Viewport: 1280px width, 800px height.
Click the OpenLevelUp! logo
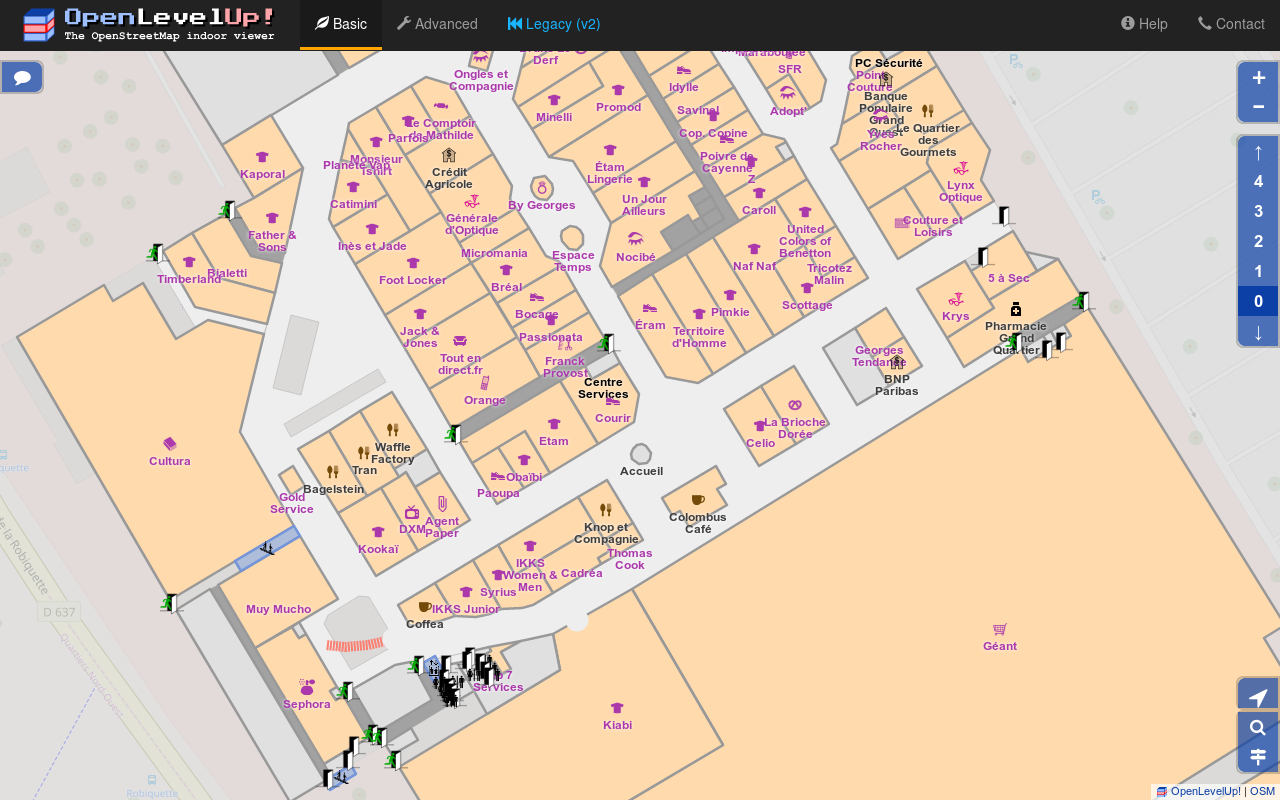pos(150,24)
